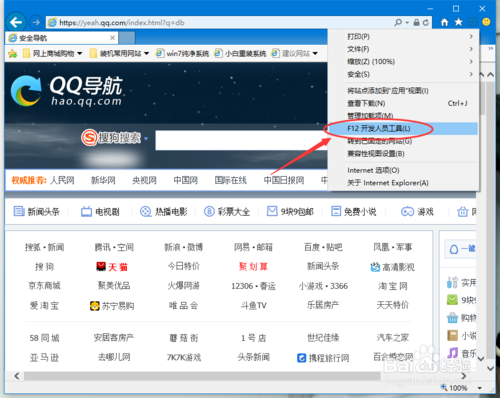
Task: Click the Sogou search engine logo
Action: 111,138
